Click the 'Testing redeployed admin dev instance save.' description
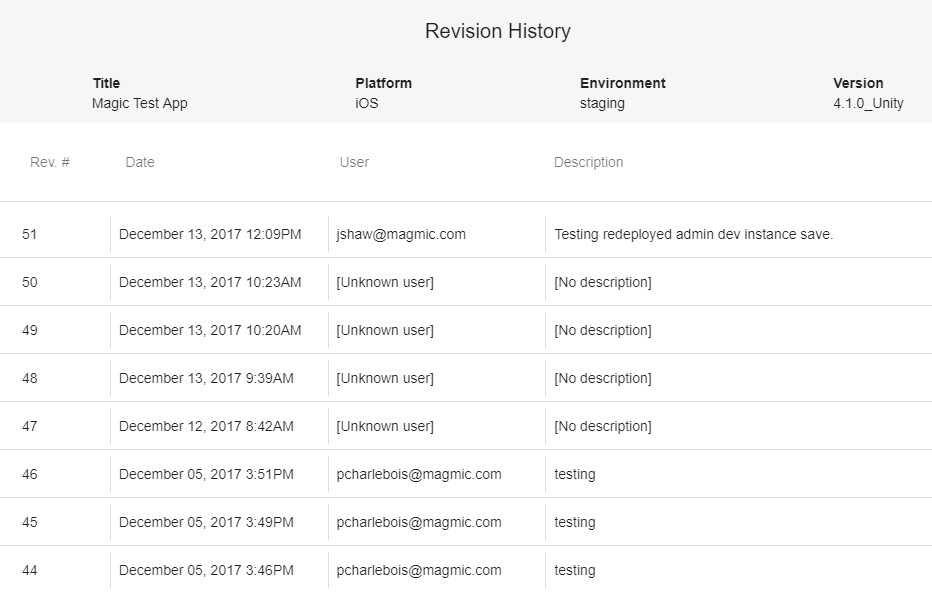The height and width of the screenshot is (592, 932). click(693, 234)
